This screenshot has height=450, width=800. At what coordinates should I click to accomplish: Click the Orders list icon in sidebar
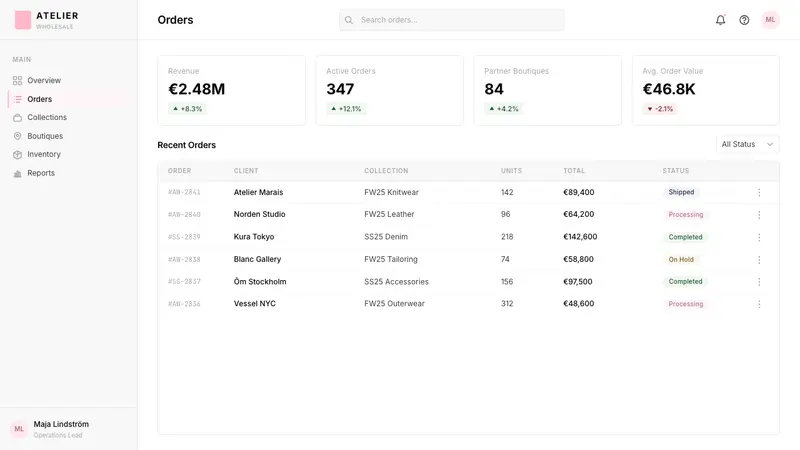(17, 99)
